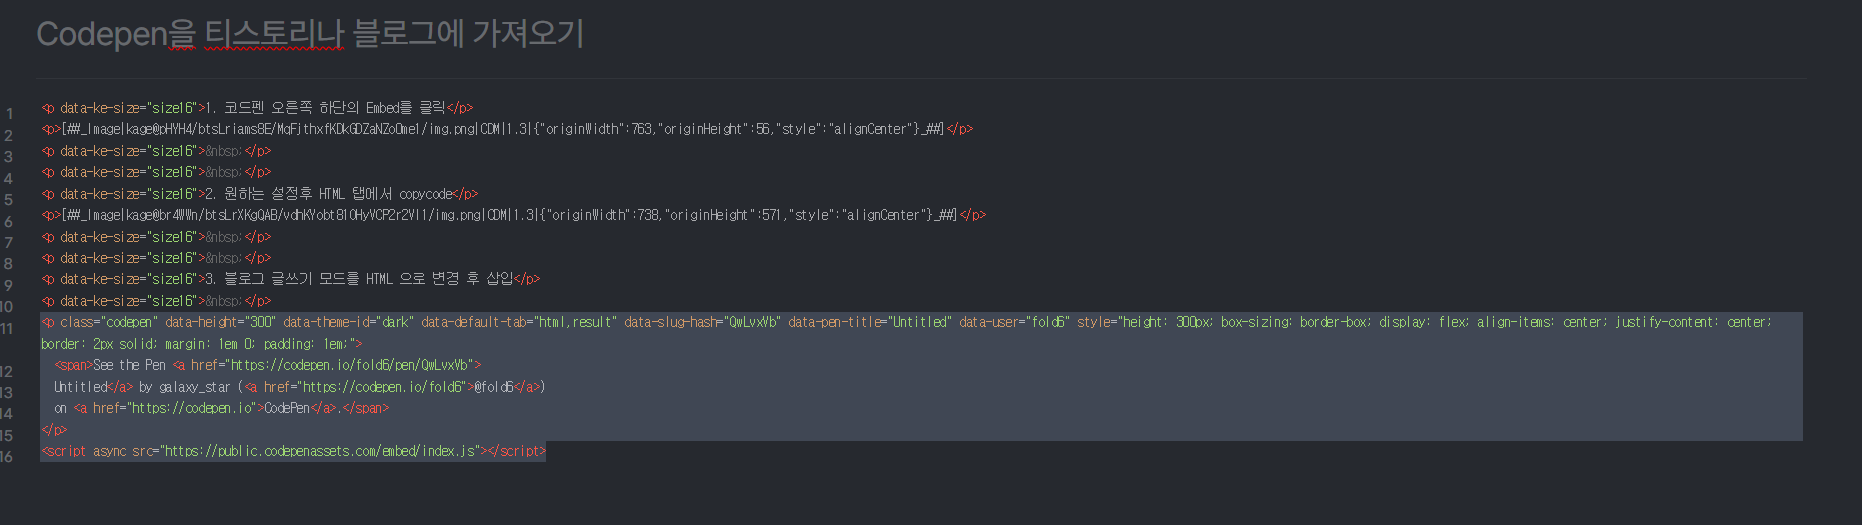The height and width of the screenshot is (525, 1862).
Task: Click line number 1 in the gutter
Action: [9, 114]
